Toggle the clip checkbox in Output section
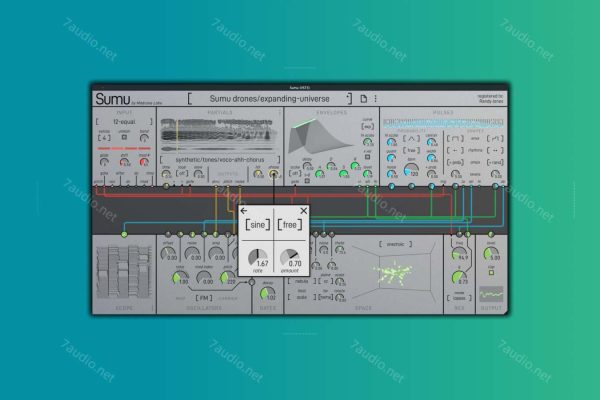The height and width of the screenshot is (400, 600). (x=491, y=273)
